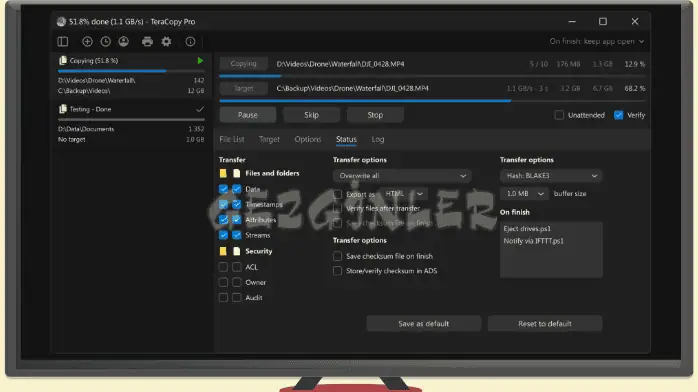This screenshot has height=392, width=698.
Task: Click the target file progress bar
Action: point(432,101)
